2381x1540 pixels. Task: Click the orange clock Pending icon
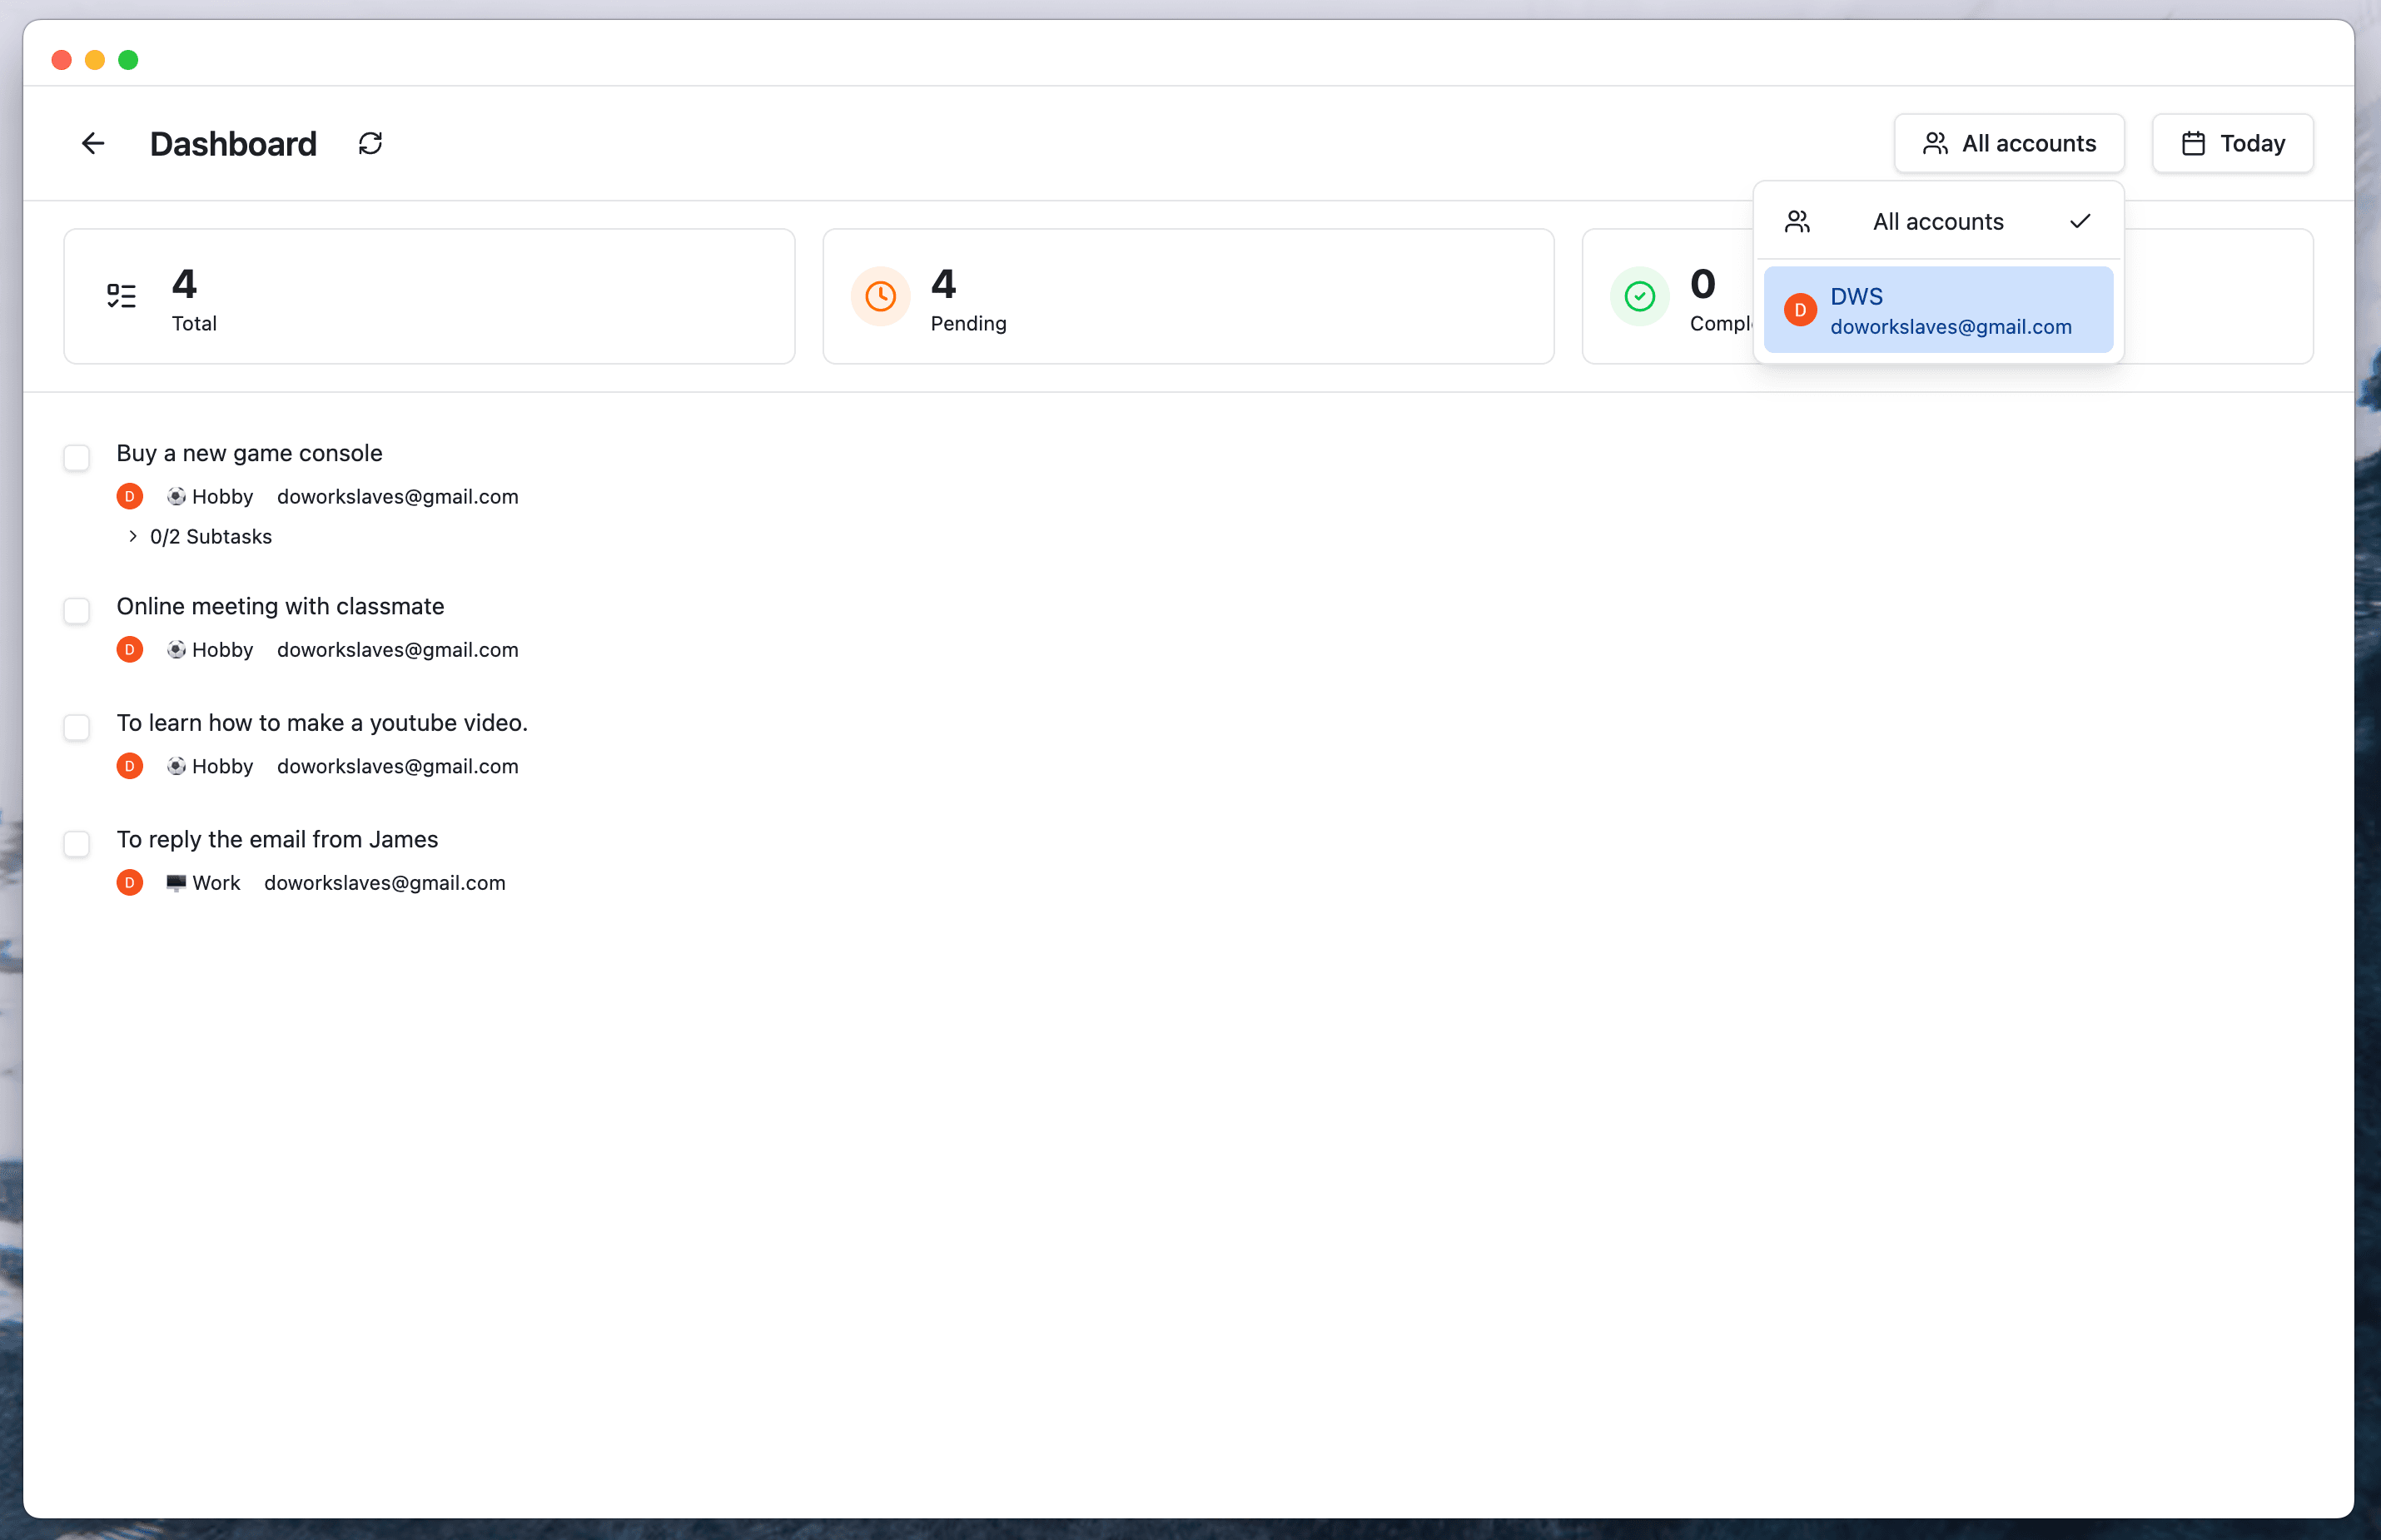(x=880, y=296)
